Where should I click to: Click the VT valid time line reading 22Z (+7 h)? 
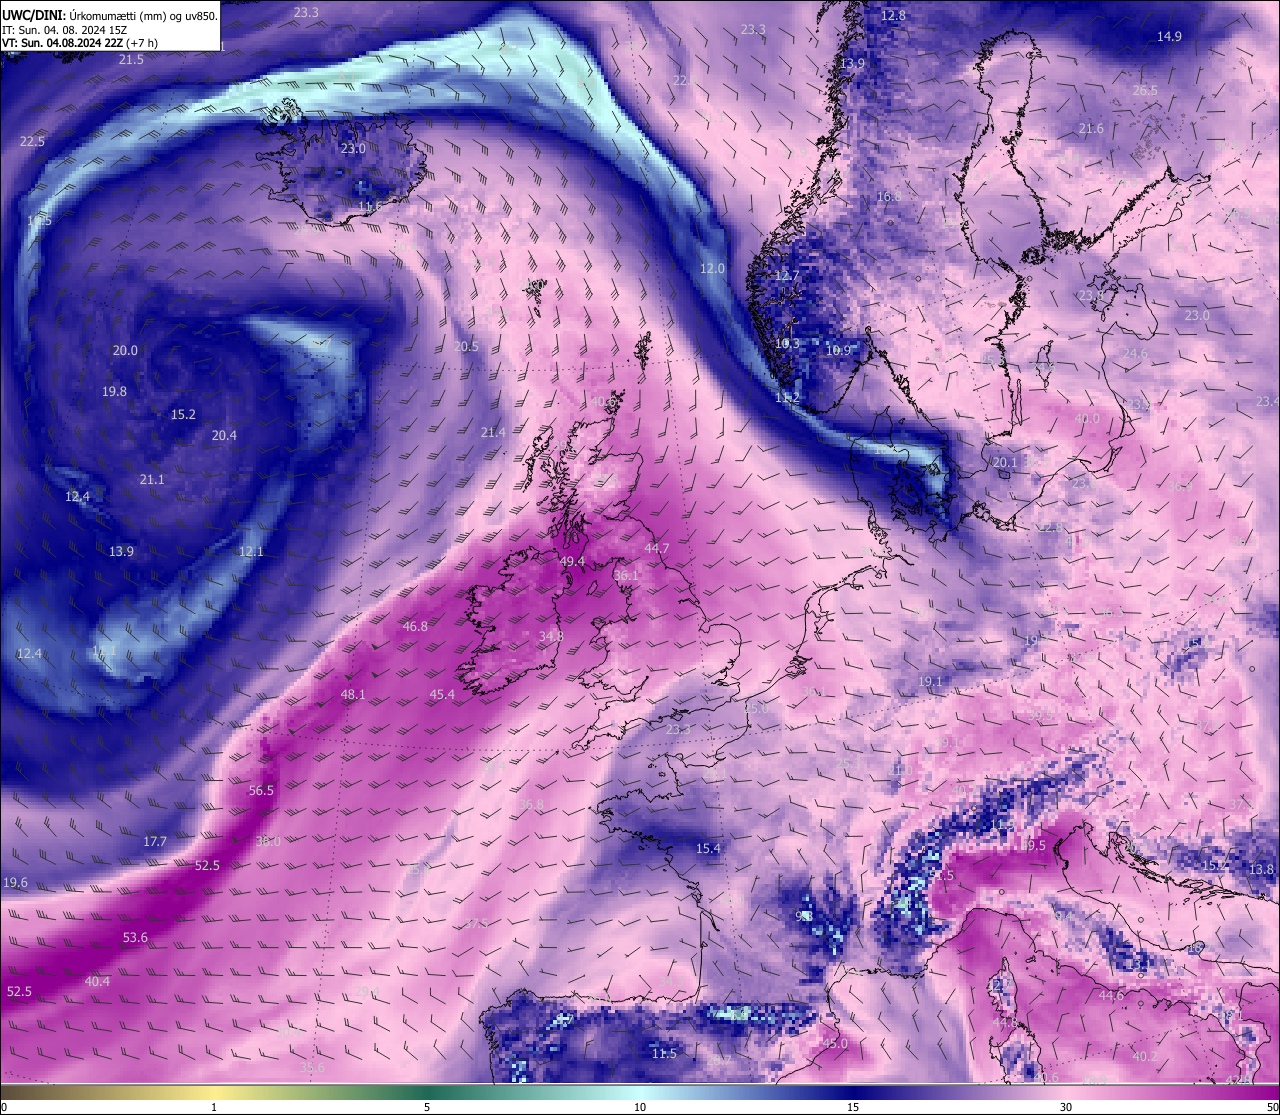coord(80,43)
